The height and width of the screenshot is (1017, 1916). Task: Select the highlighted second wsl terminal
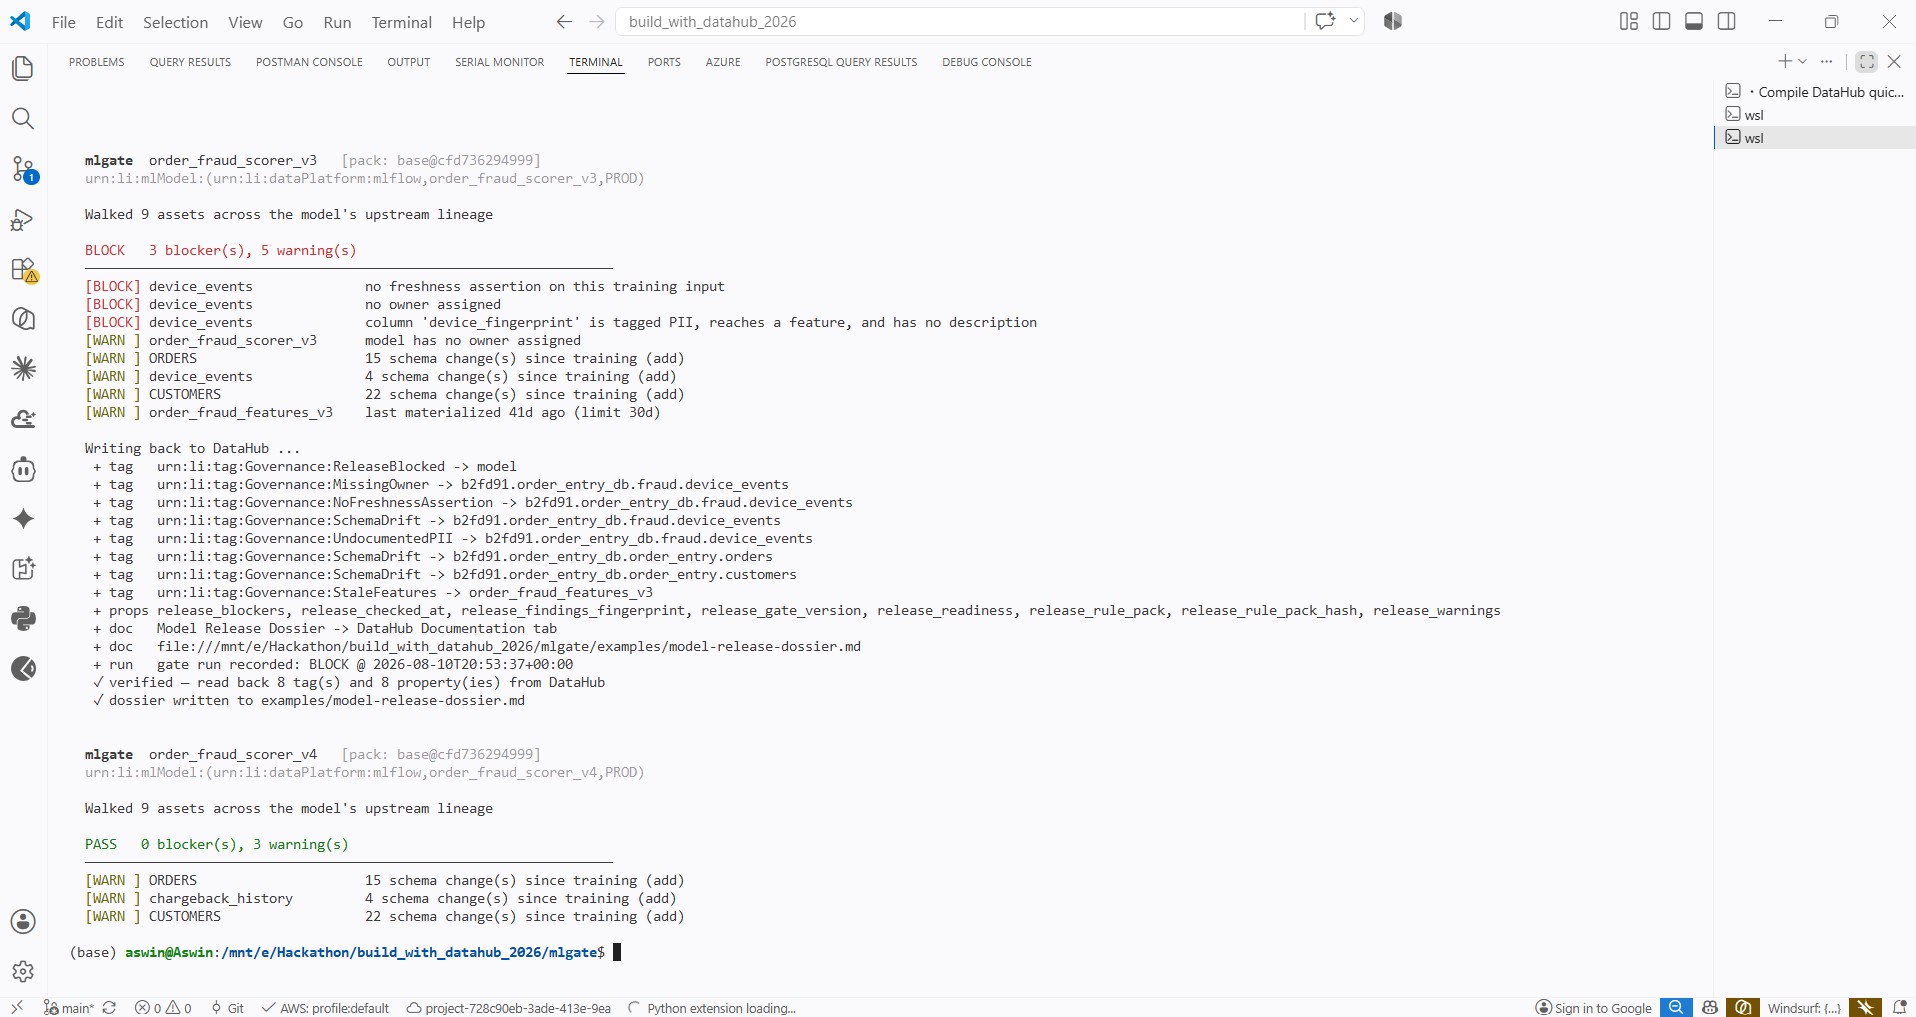point(1815,138)
